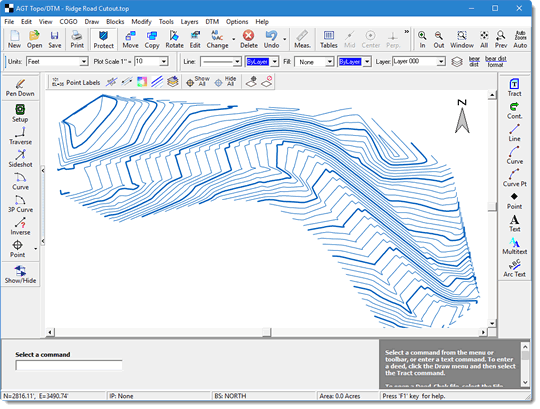The width and height of the screenshot is (540, 409).
Task: Print the drawing with Print icon
Action: (x=77, y=39)
